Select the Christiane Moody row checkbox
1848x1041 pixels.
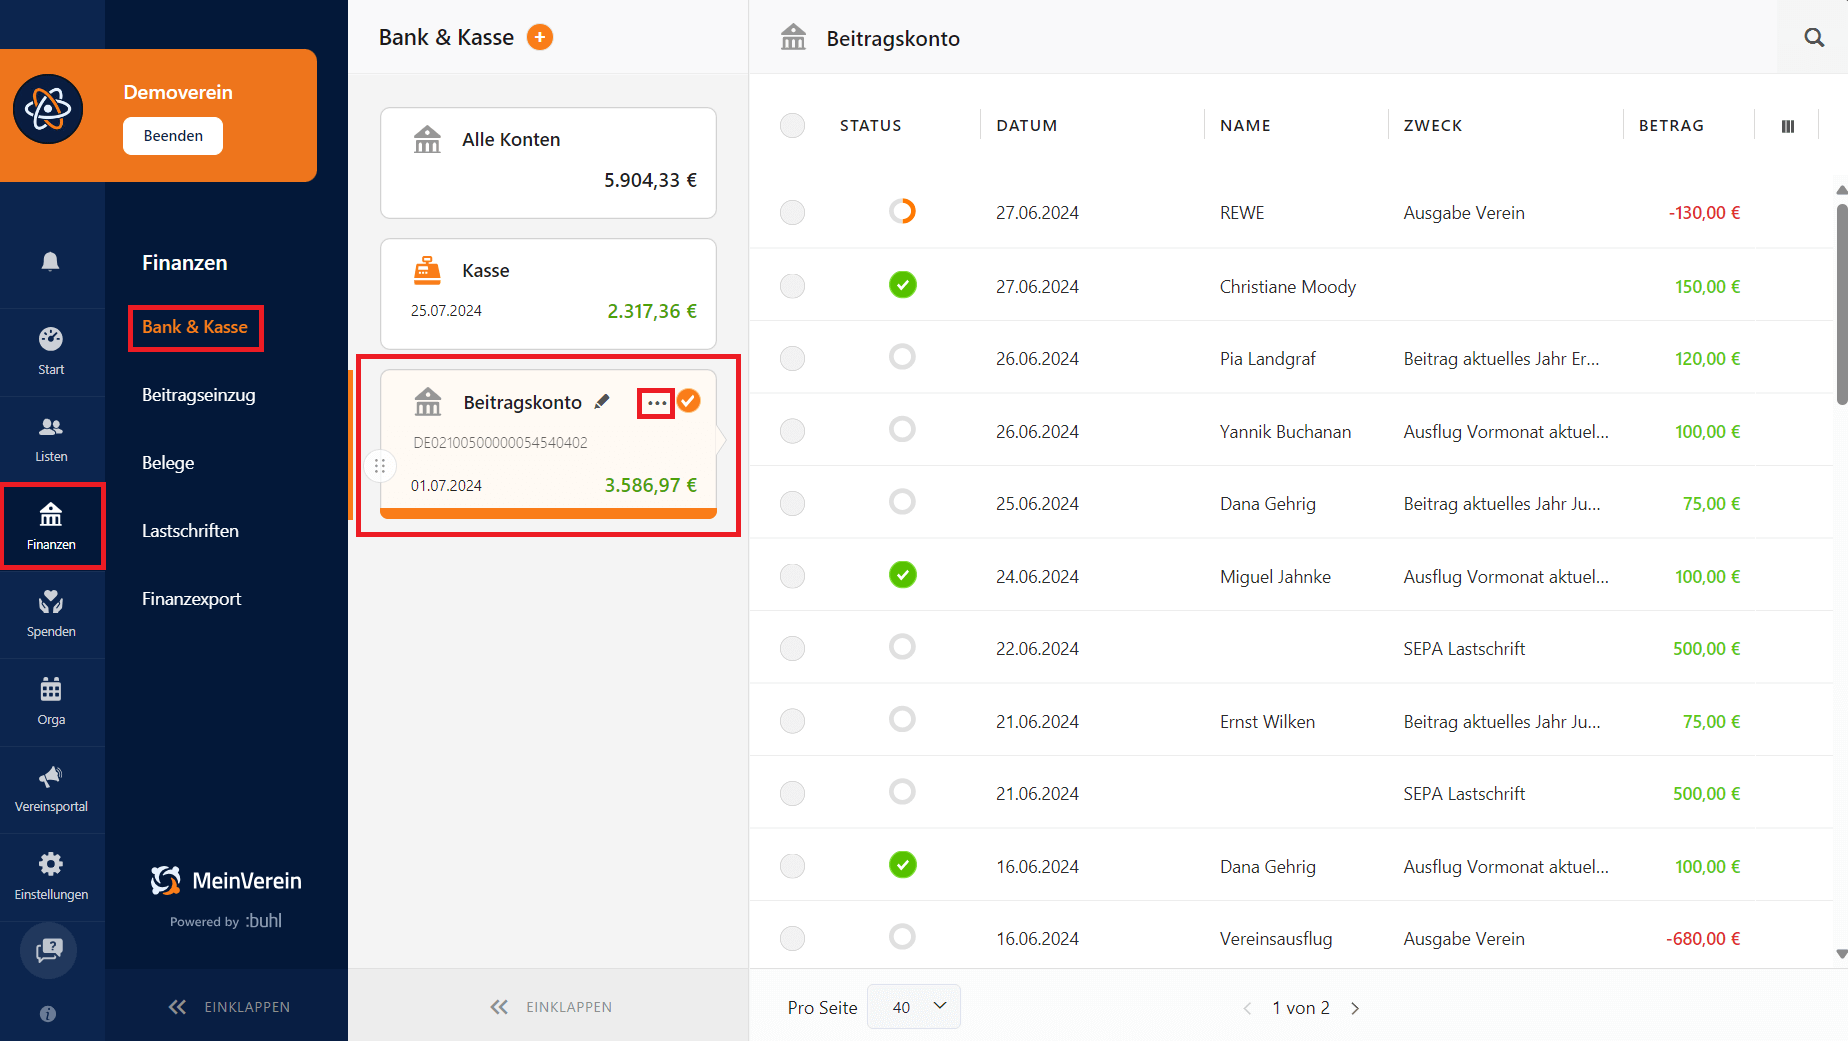coord(792,286)
